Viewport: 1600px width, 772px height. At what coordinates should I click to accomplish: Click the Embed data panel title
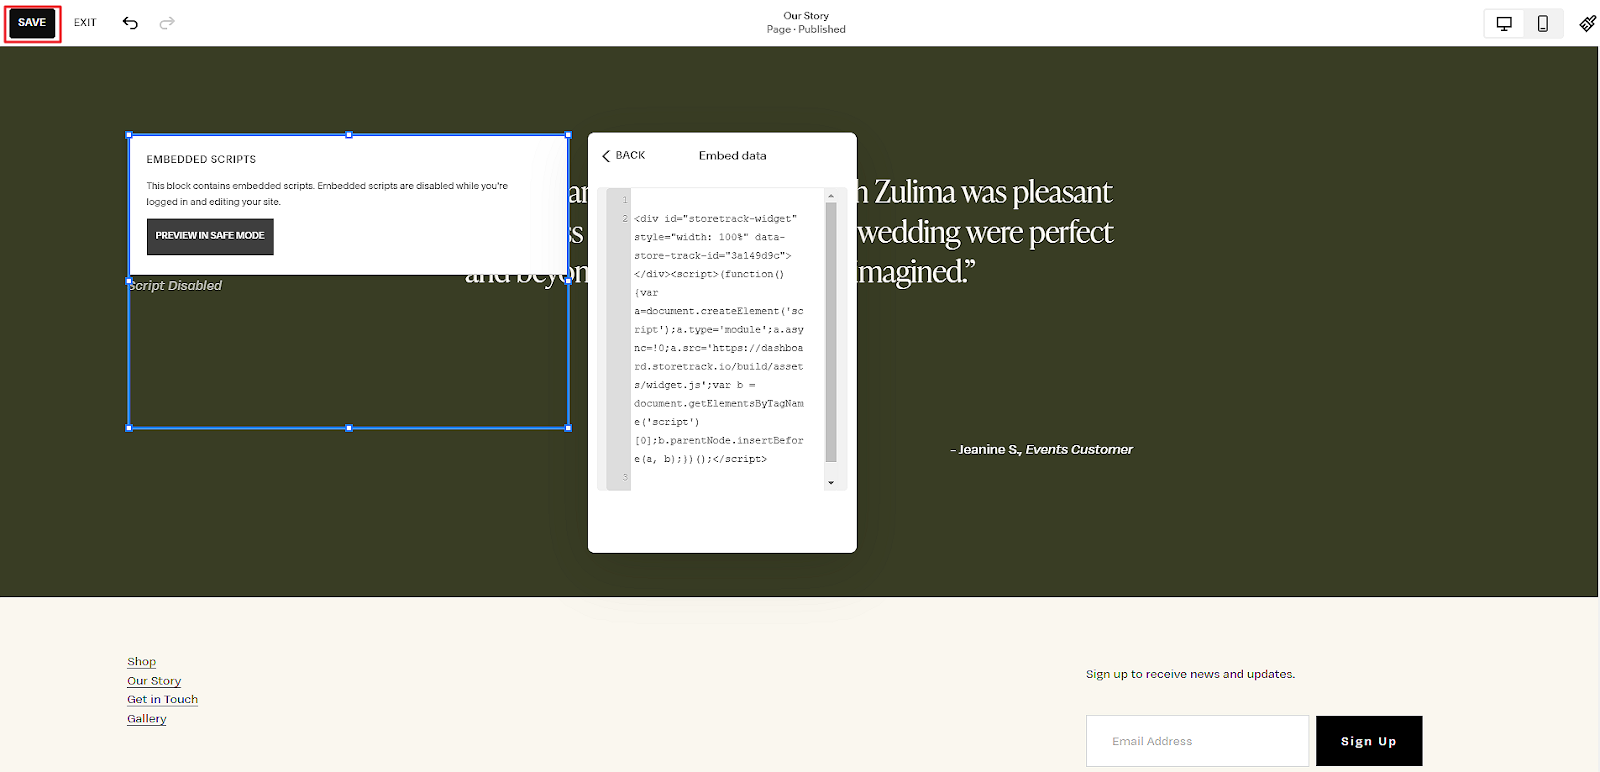click(x=732, y=156)
